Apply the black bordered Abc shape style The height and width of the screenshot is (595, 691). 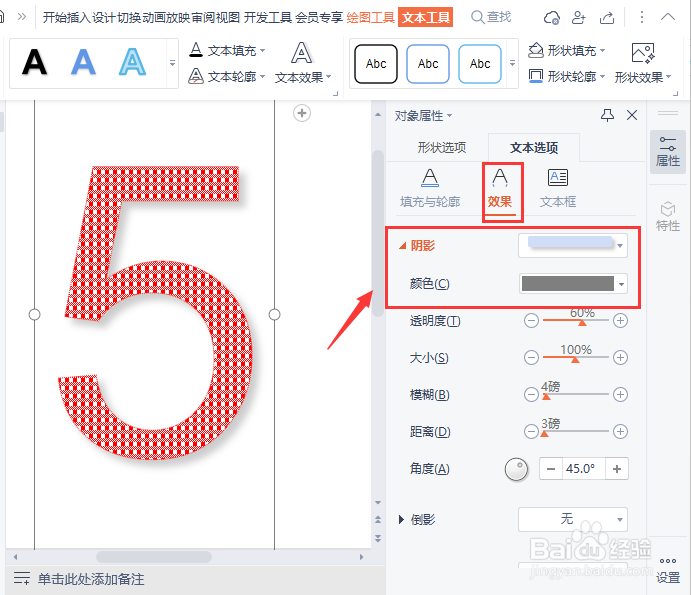click(x=376, y=64)
